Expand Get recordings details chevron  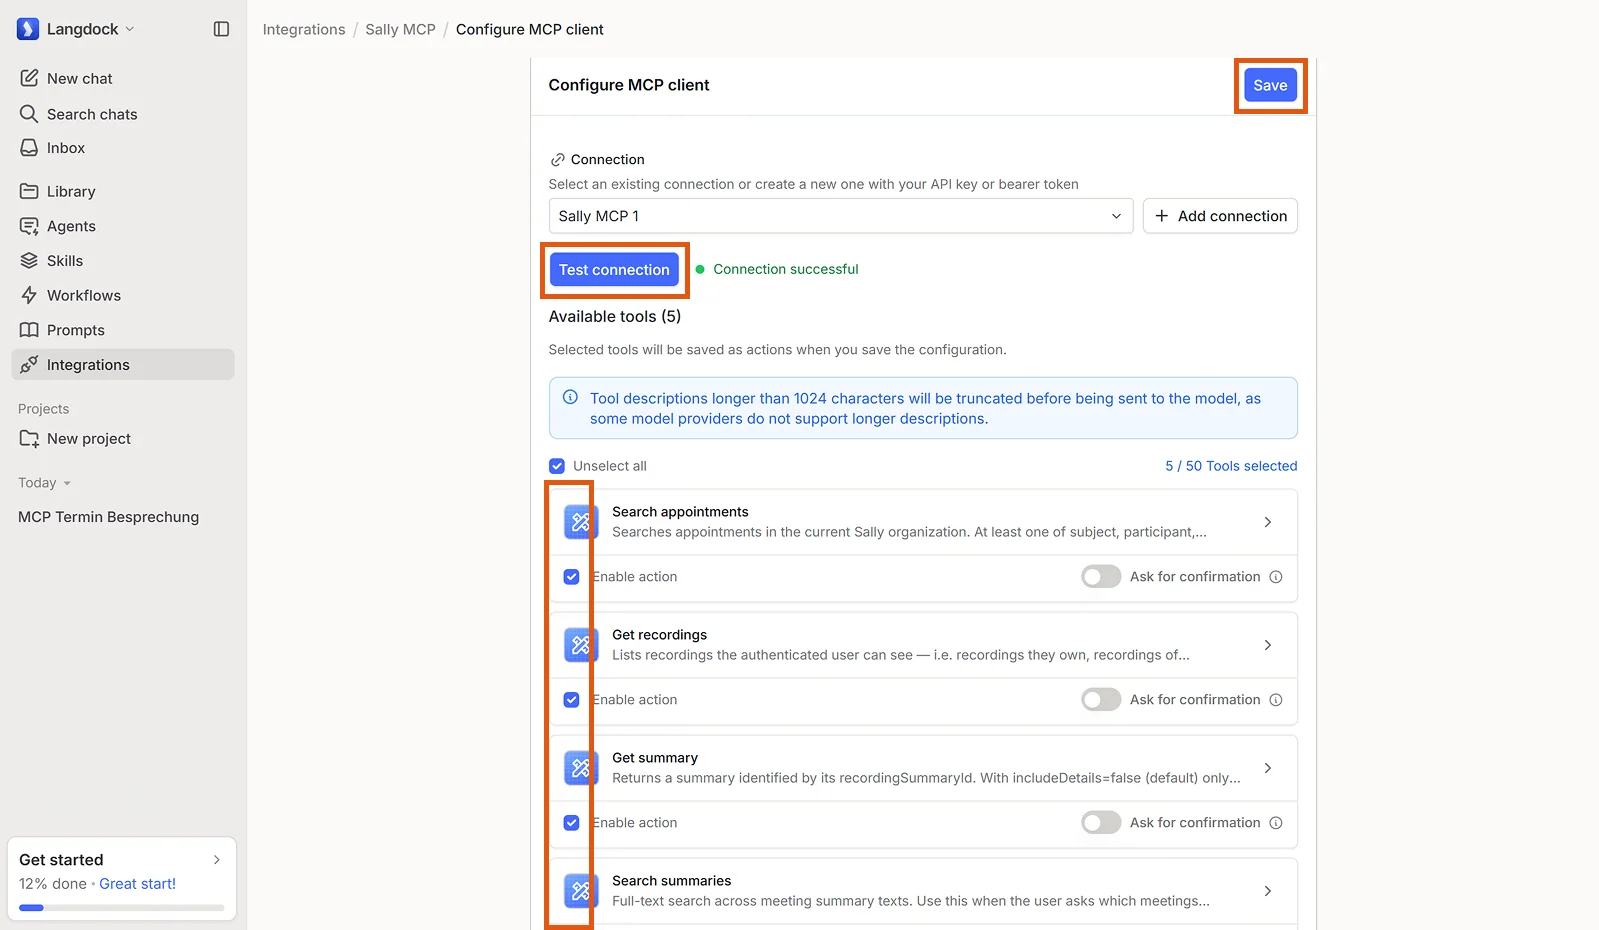1267,645
